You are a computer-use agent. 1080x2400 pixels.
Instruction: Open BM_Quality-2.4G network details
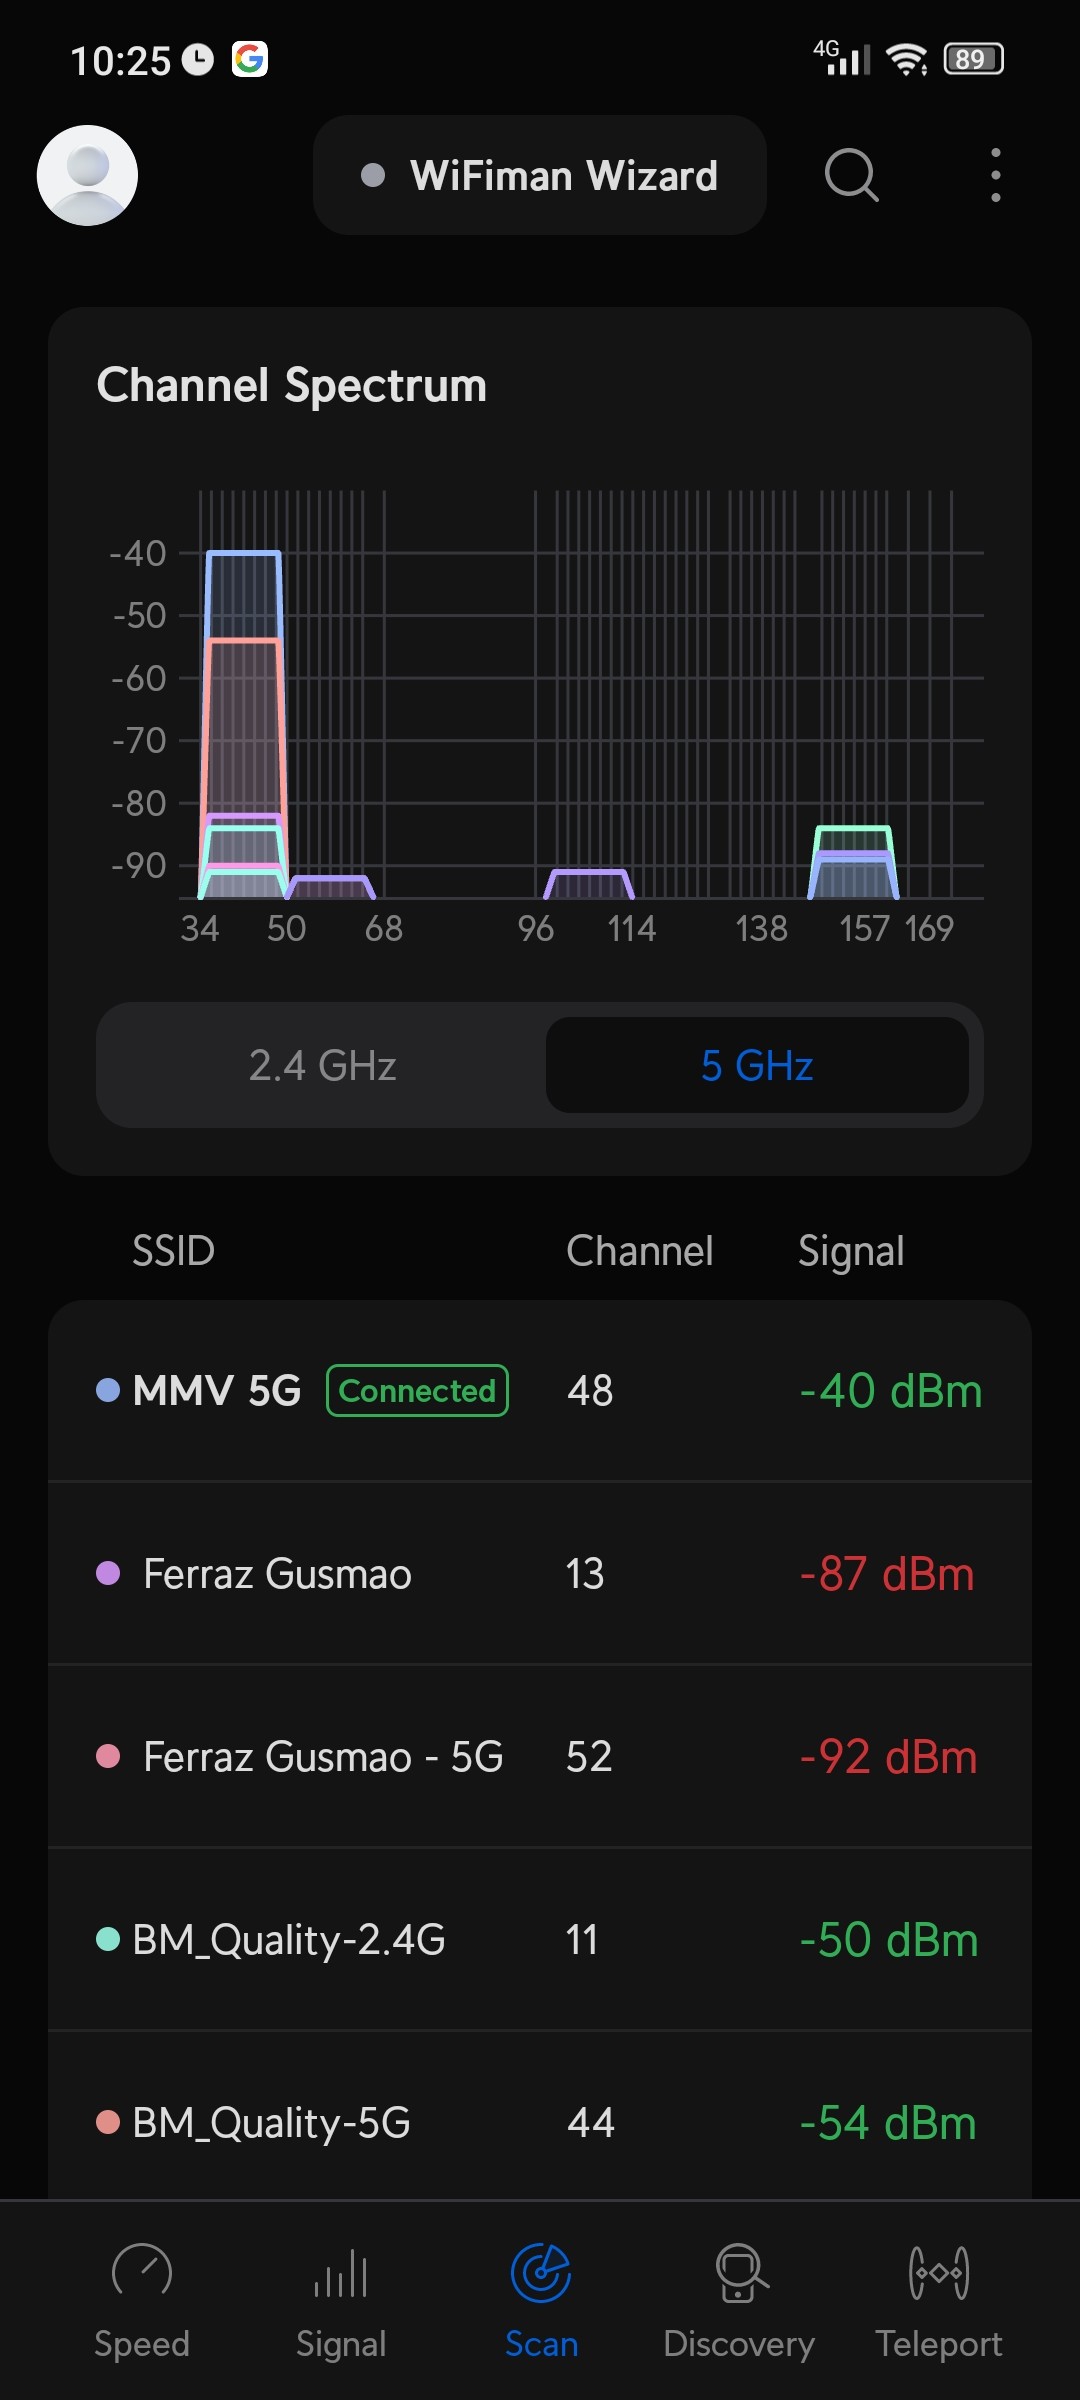(x=540, y=1940)
